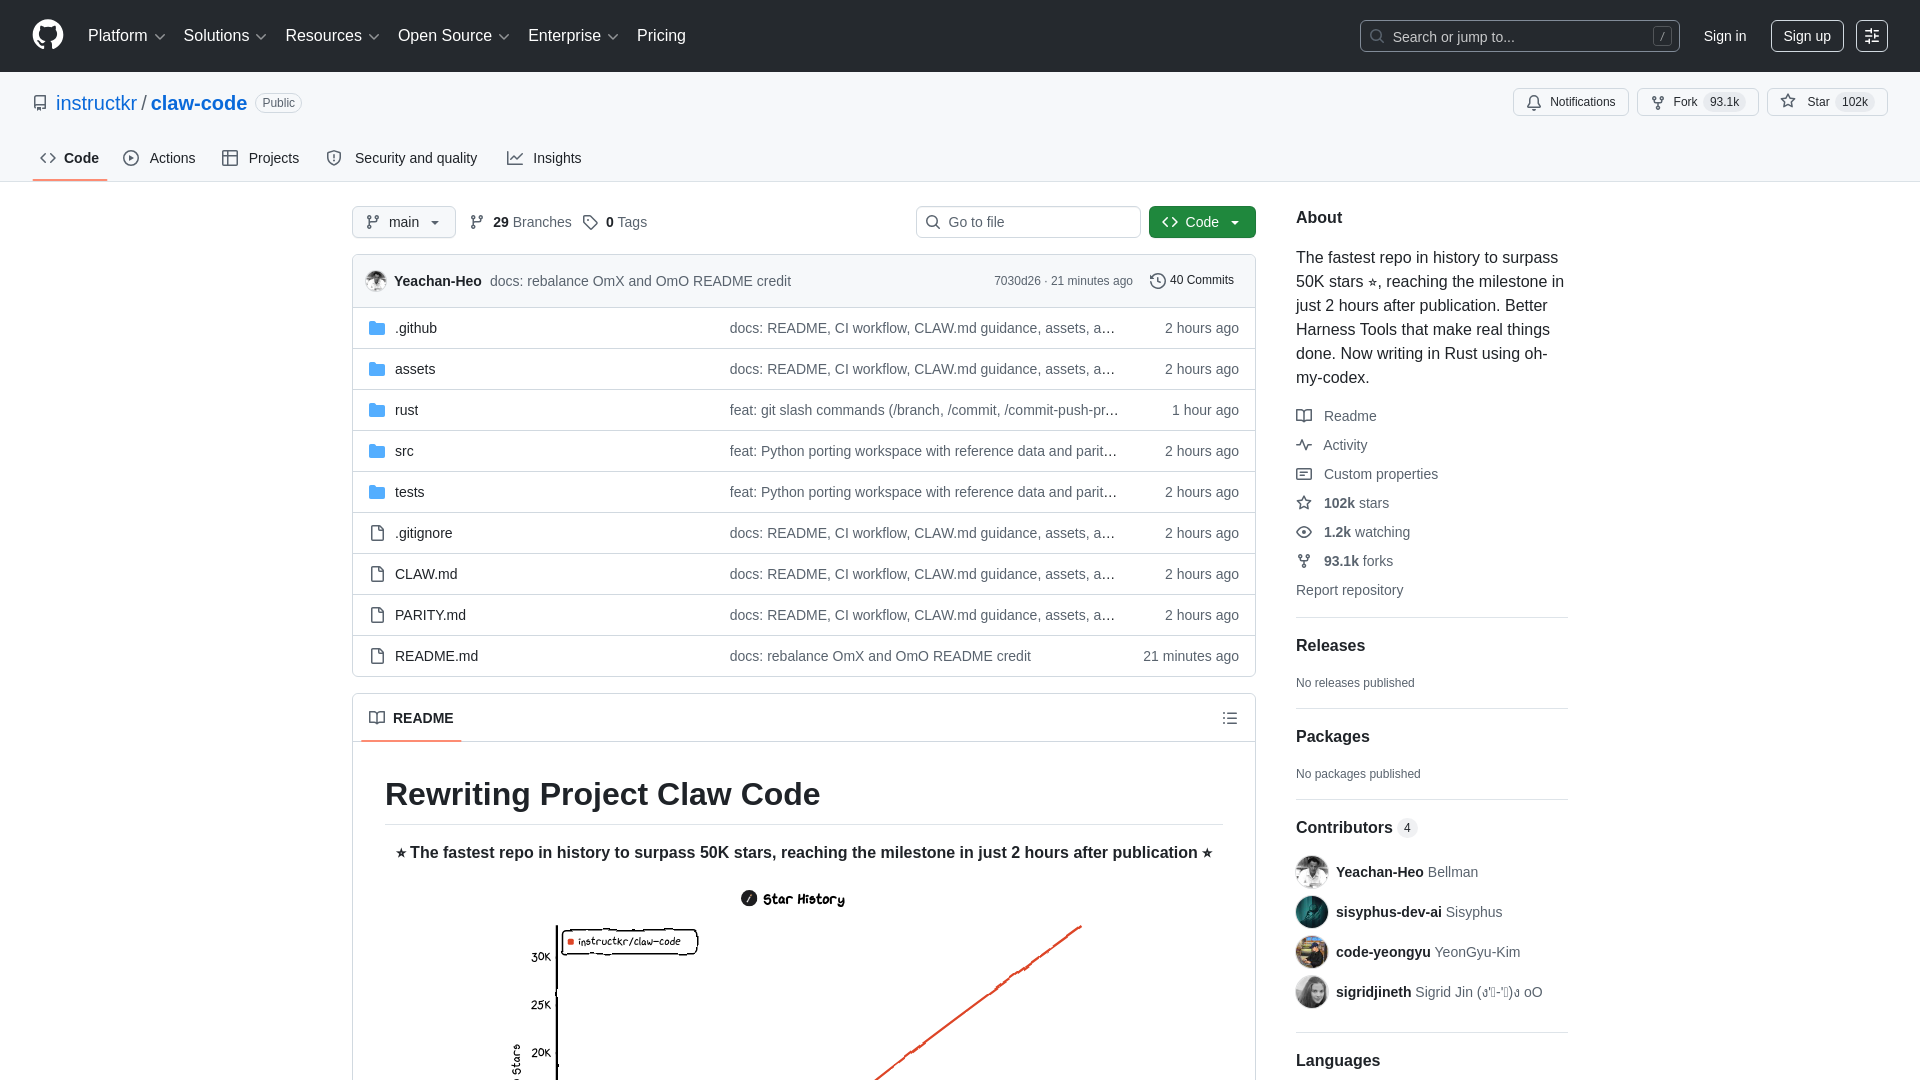Open the Report repository link

tap(1349, 590)
